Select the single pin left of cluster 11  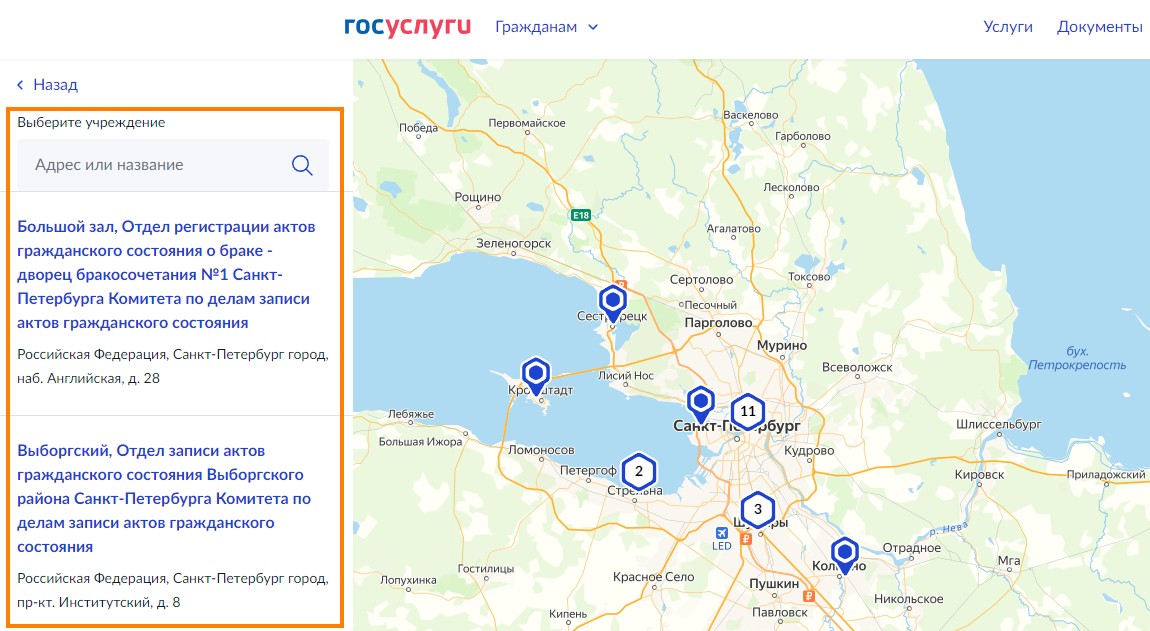point(700,404)
